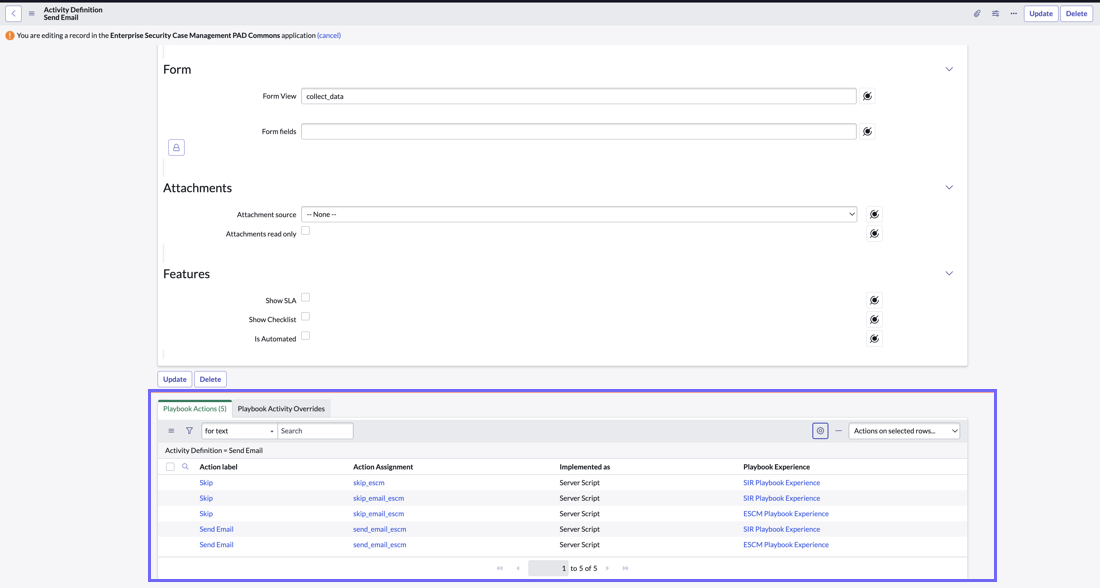Collapse the Features section chevron
The height and width of the screenshot is (588, 1100).
click(x=949, y=274)
